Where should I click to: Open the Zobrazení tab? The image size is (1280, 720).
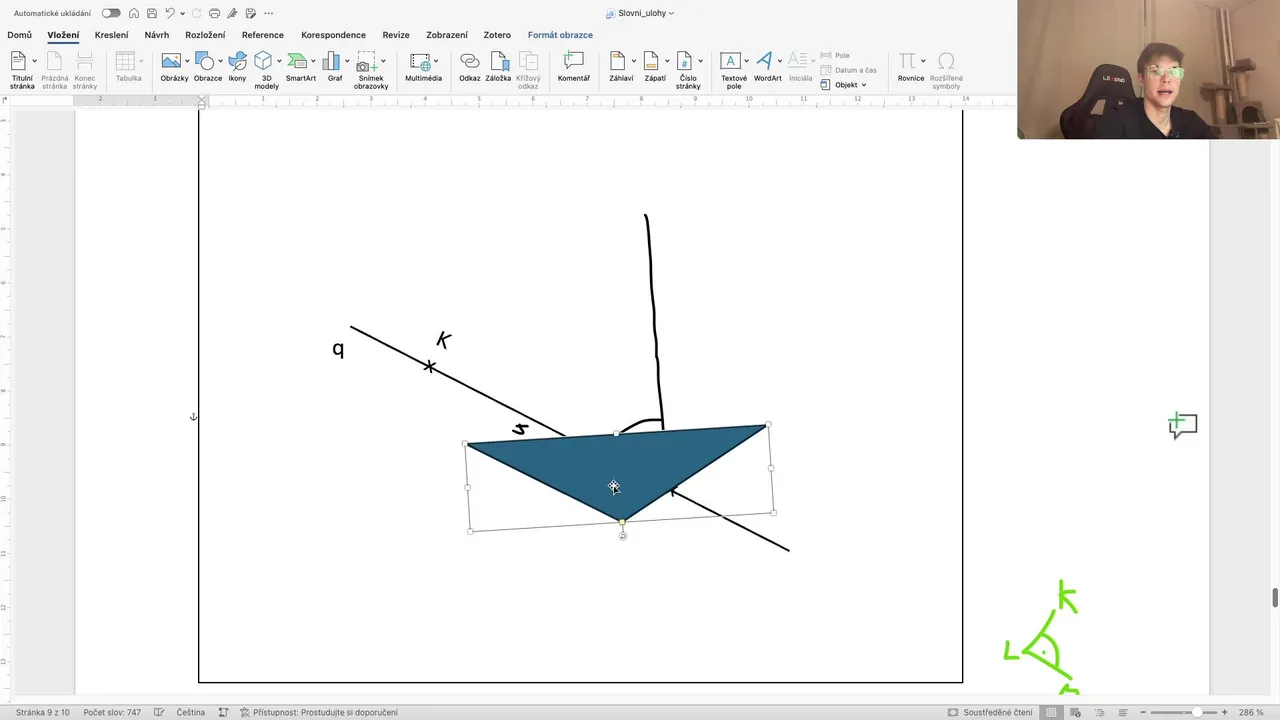pos(447,35)
